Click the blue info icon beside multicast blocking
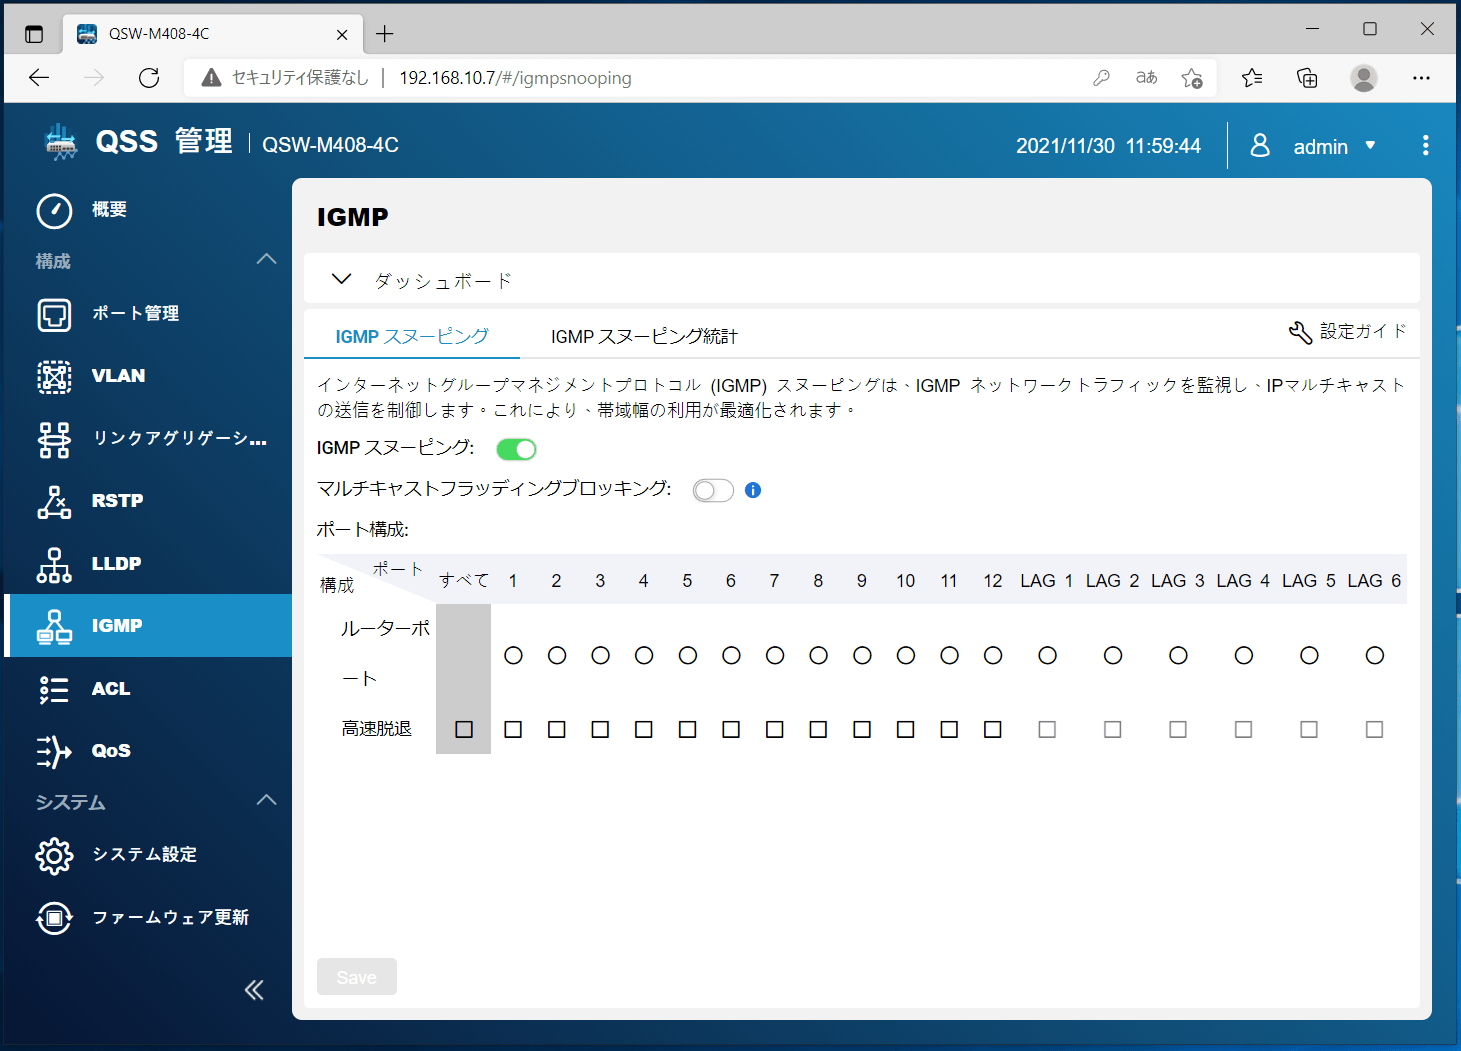The image size is (1461, 1051). [753, 490]
